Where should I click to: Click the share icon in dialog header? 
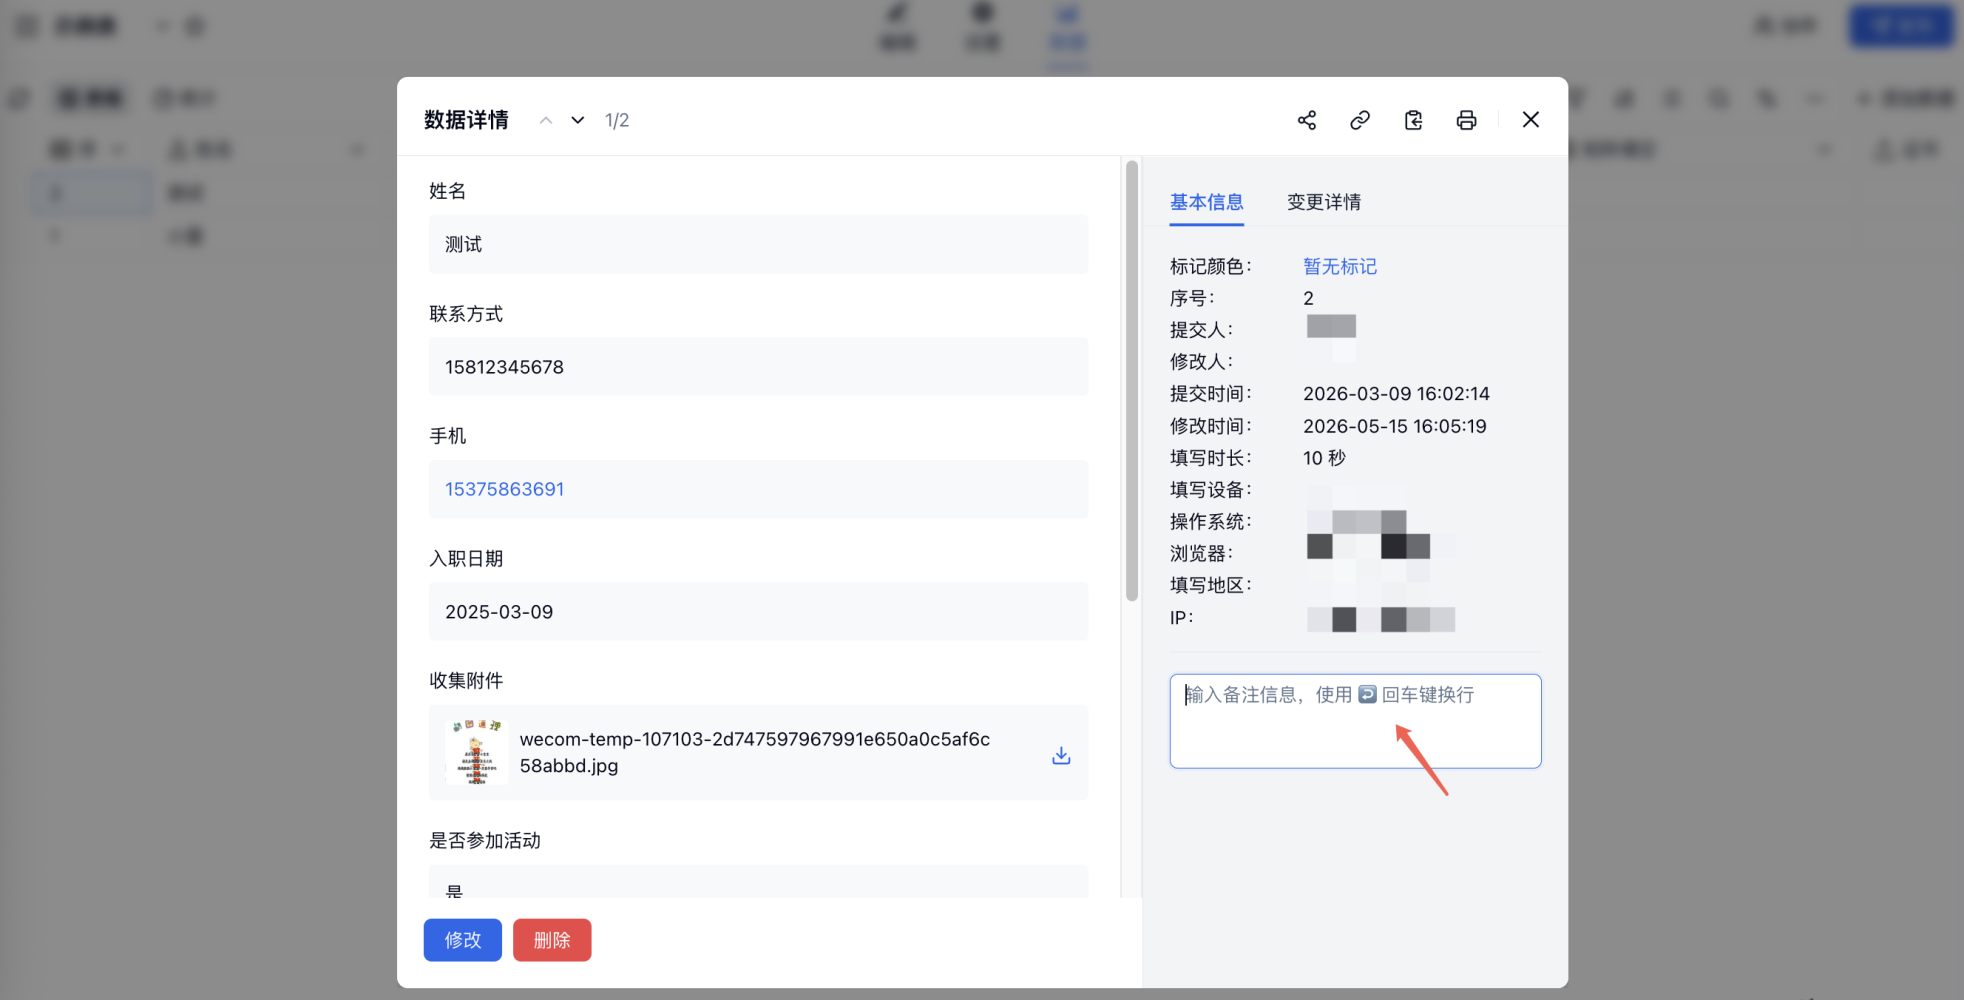coord(1306,120)
